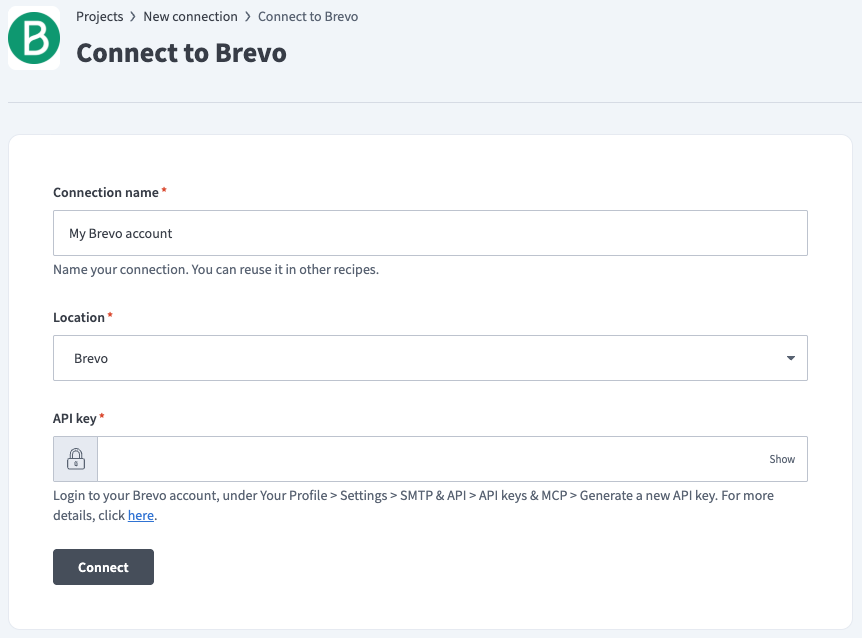862x638 pixels.
Task: Open Projects from the breadcrumb
Action: (x=98, y=16)
